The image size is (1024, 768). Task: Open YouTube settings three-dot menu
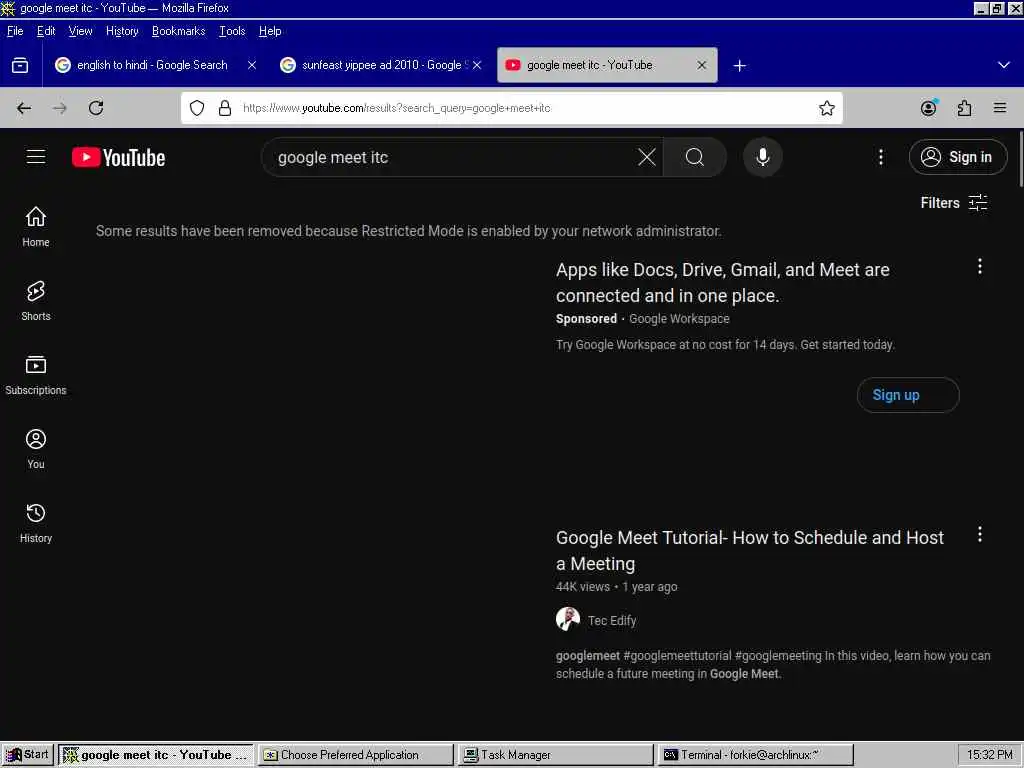point(881,157)
